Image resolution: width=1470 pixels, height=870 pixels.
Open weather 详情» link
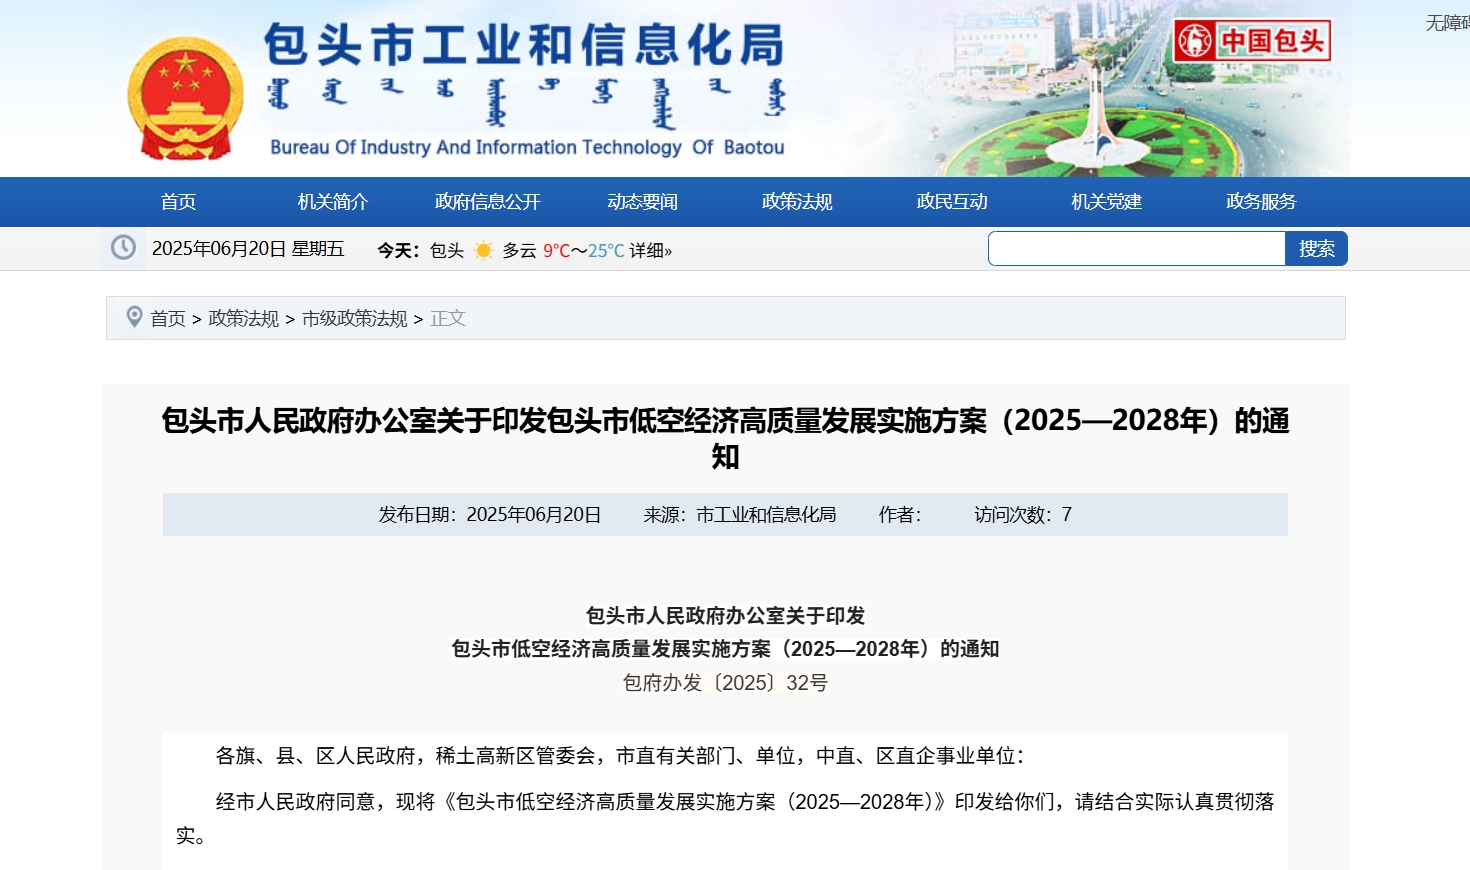pyautogui.click(x=650, y=250)
